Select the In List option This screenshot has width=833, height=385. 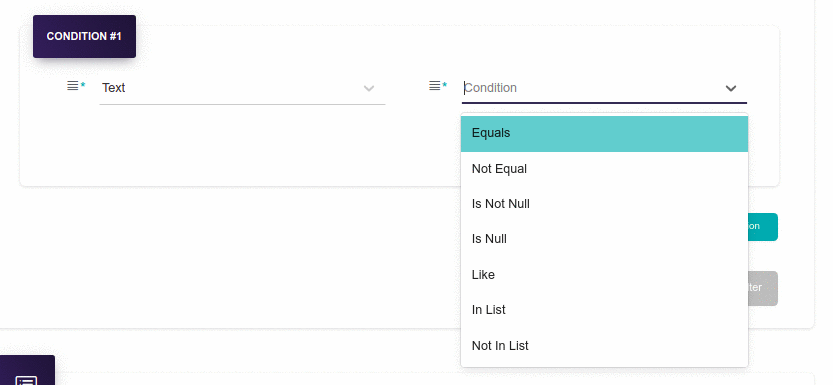(x=604, y=310)
